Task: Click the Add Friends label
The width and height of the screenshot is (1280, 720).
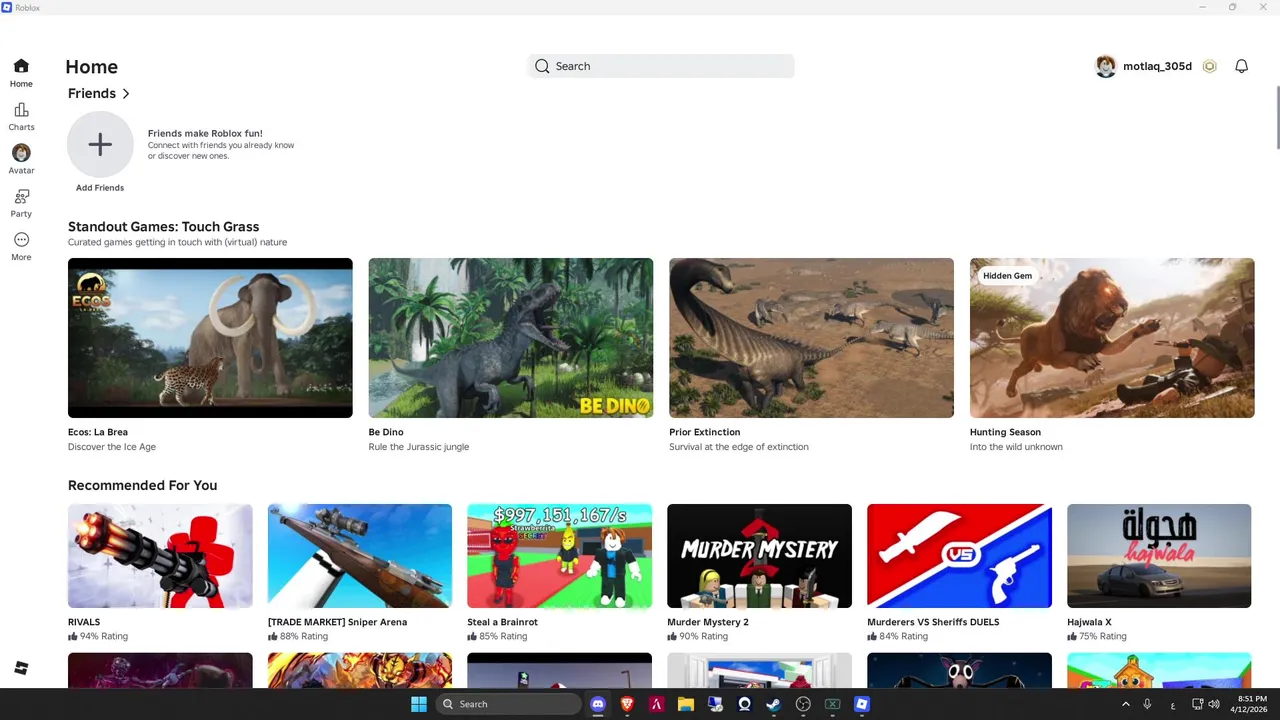Action: tap(100, 188)
